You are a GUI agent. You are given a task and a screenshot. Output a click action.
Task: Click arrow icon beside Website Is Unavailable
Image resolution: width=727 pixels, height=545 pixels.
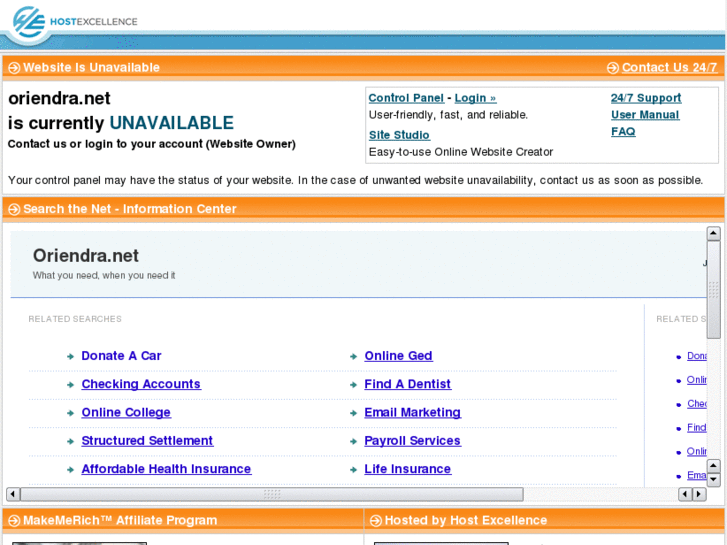[x=14, y=68]
